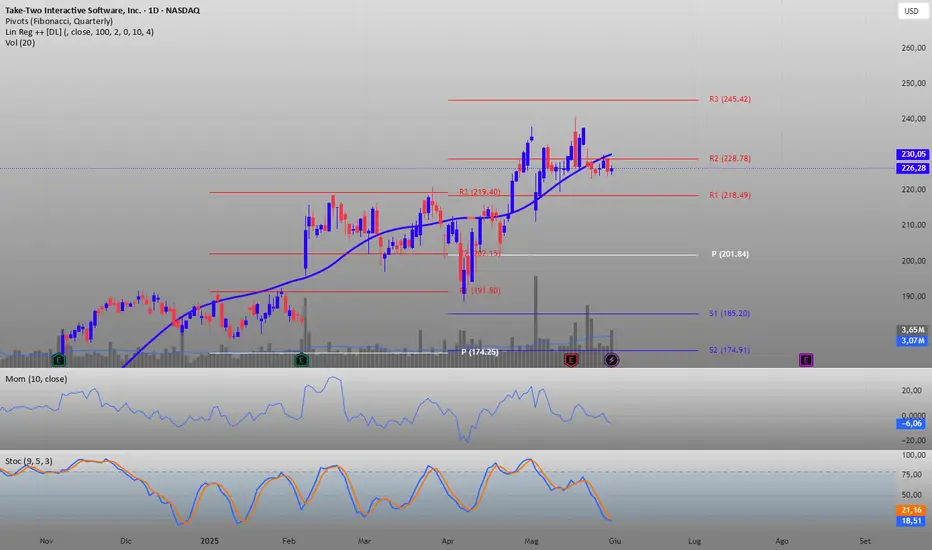Screen dimensions: 932x550
Task: Click the purple lightning event icon near Giu
Action: (x=612, y=360)
